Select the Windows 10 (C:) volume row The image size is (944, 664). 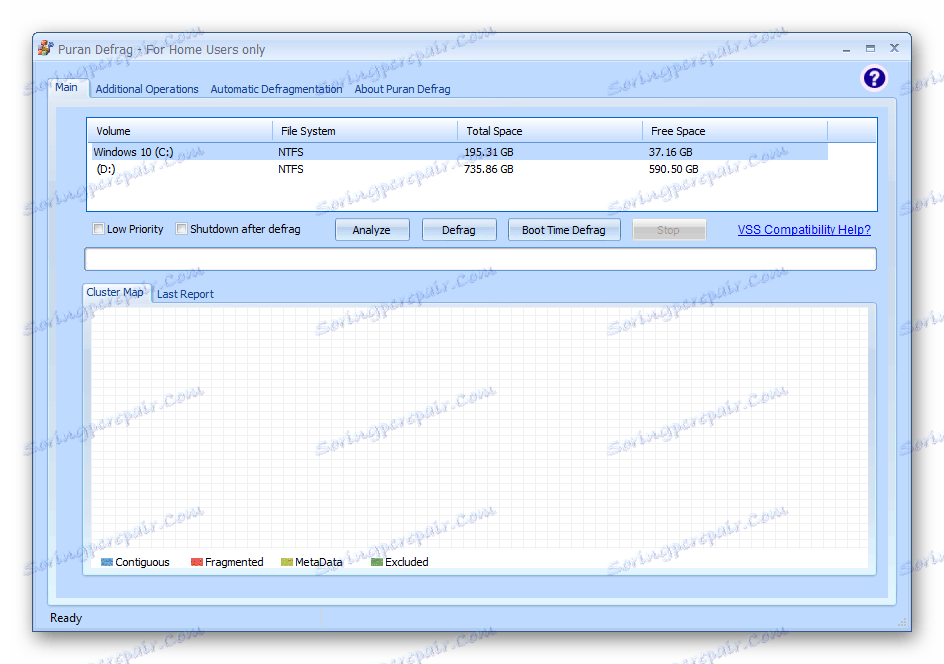(x=458, y=152)
